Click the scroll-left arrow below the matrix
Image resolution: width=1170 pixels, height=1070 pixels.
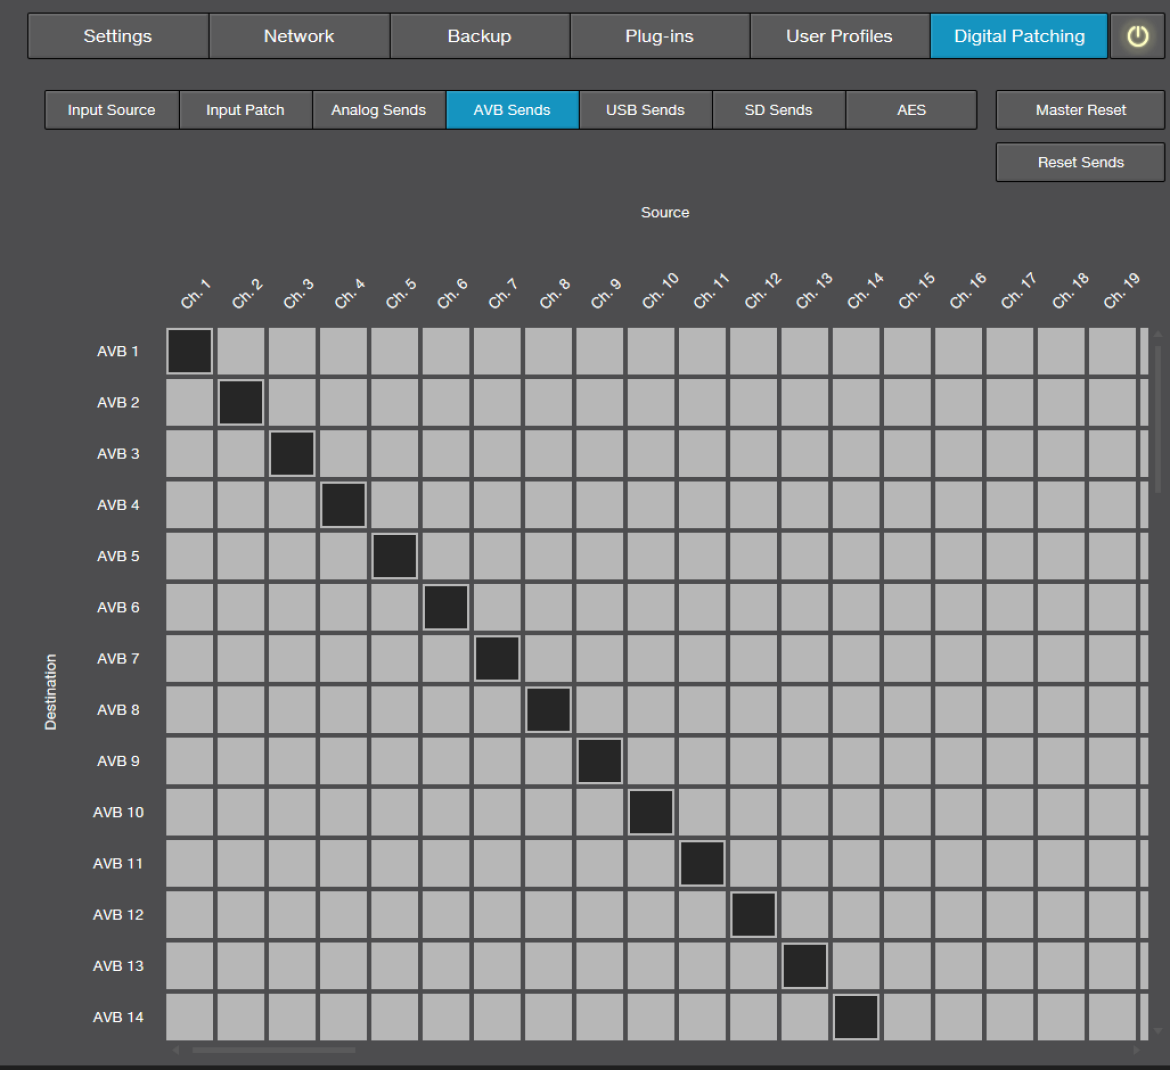pos(176,1050)
